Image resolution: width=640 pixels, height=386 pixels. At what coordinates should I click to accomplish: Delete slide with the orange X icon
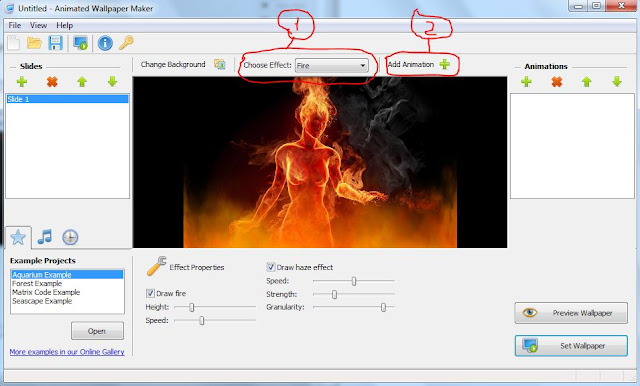pos(52,82)
